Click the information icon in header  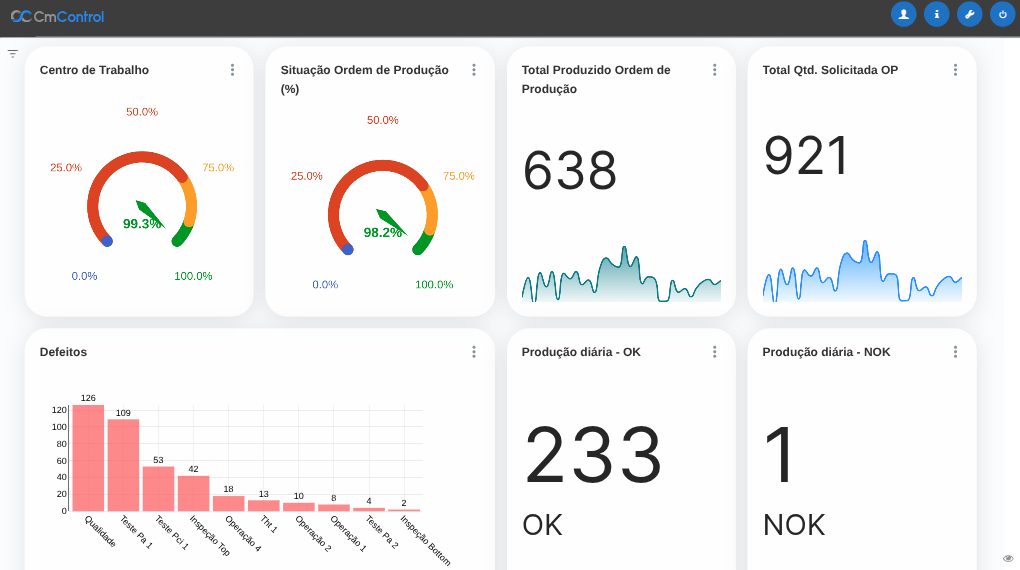tap(936, 14)
